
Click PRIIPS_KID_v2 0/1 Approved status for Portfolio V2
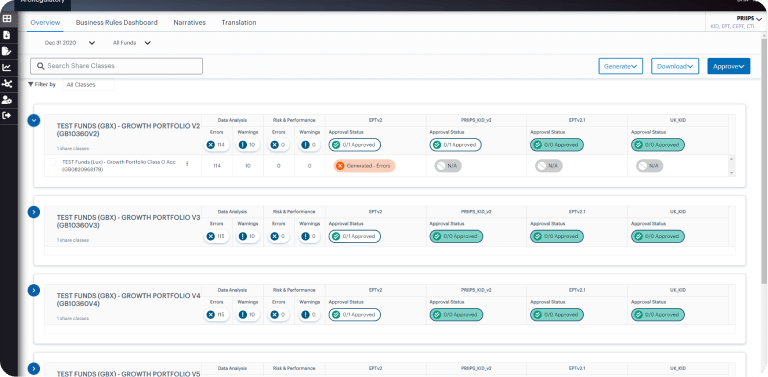456,145
